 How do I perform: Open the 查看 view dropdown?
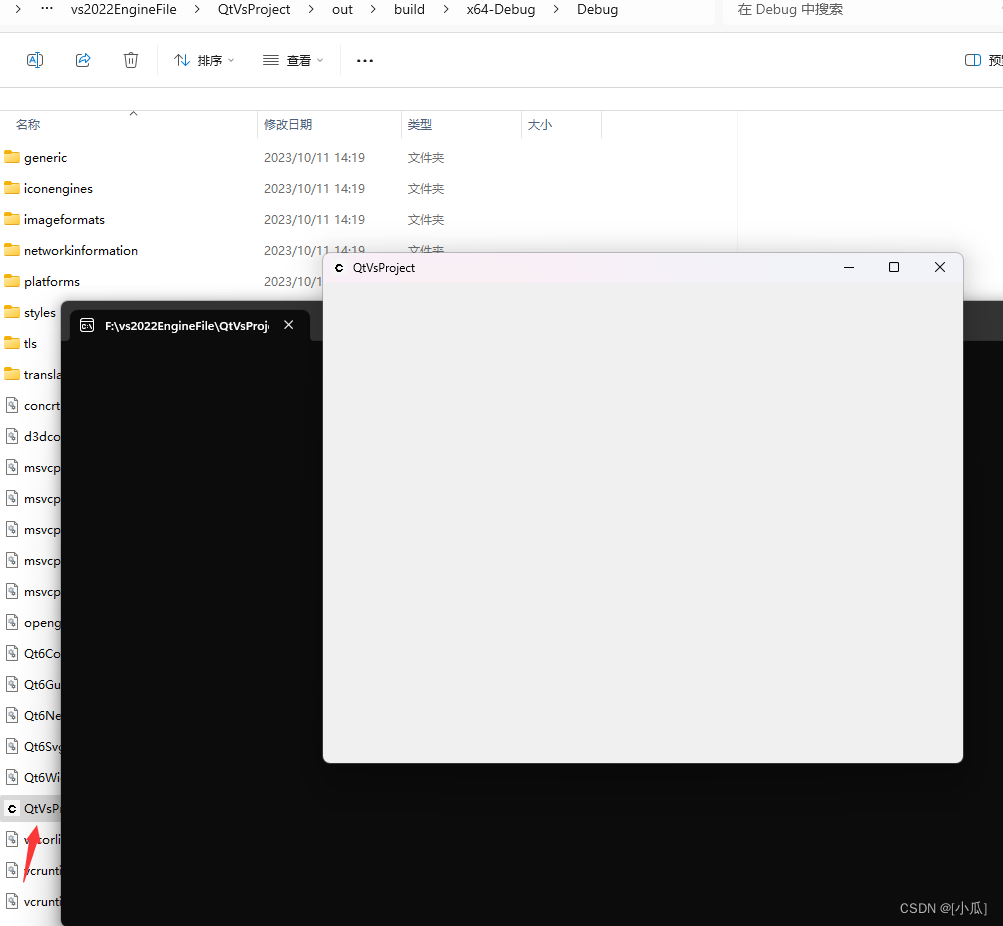coord(293,60)
